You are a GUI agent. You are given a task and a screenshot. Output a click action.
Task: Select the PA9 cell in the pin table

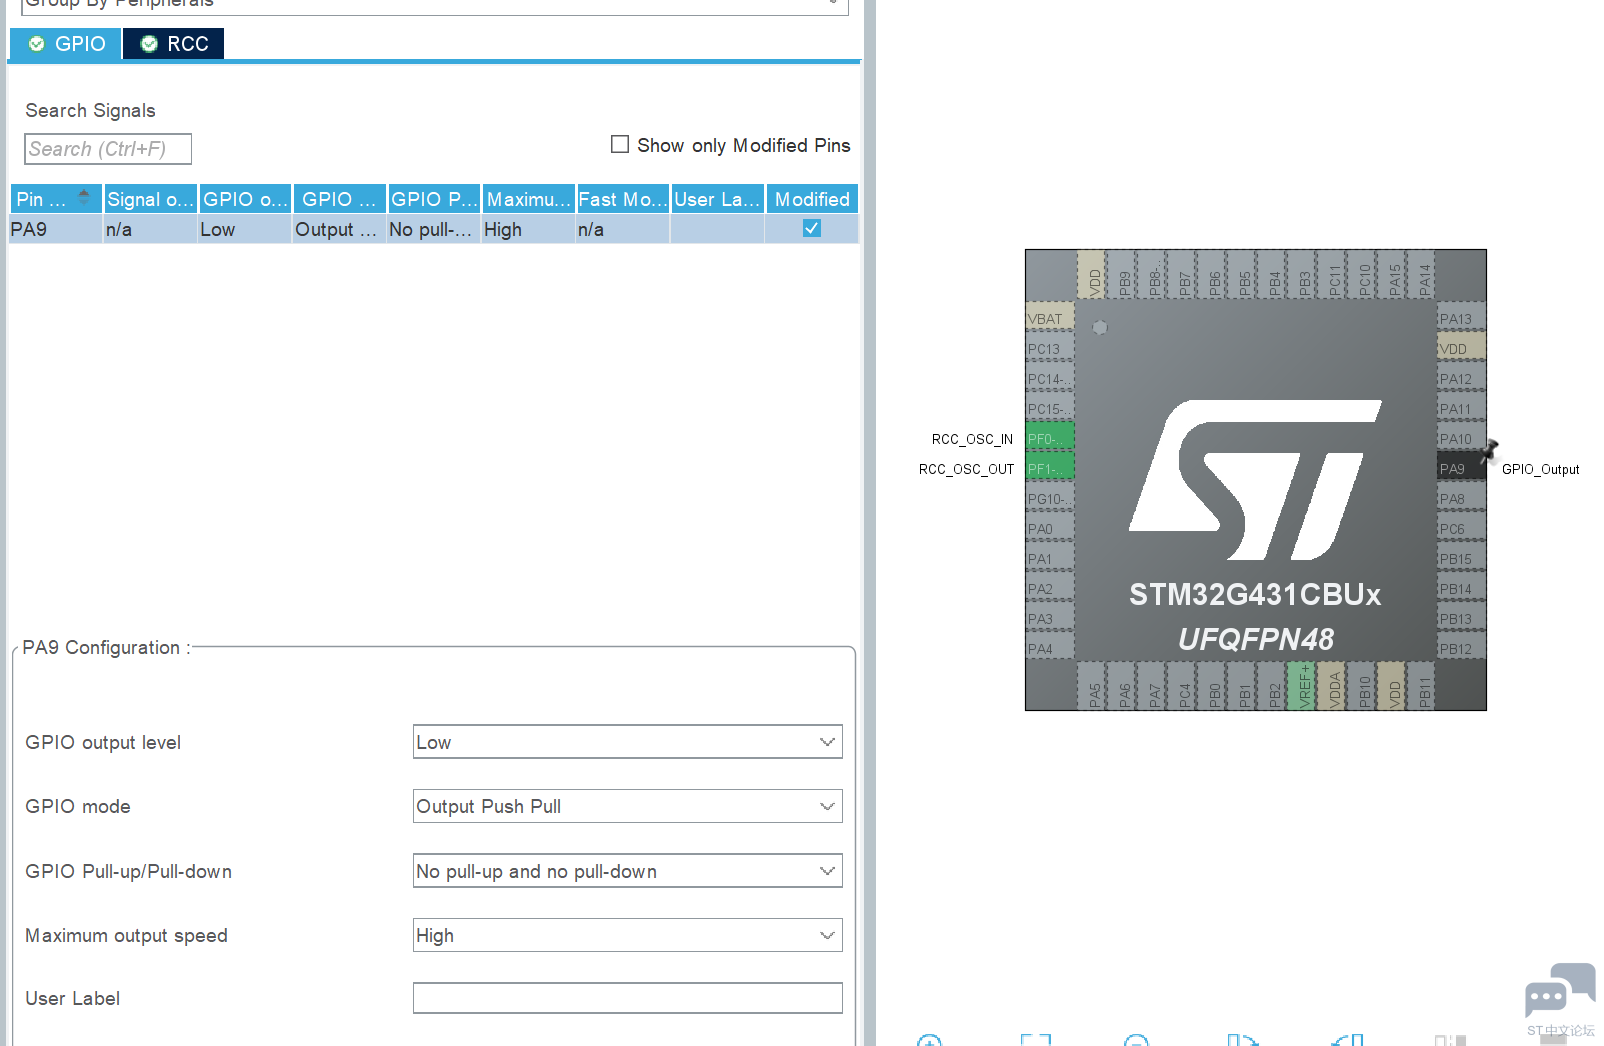tap(56, 229)
